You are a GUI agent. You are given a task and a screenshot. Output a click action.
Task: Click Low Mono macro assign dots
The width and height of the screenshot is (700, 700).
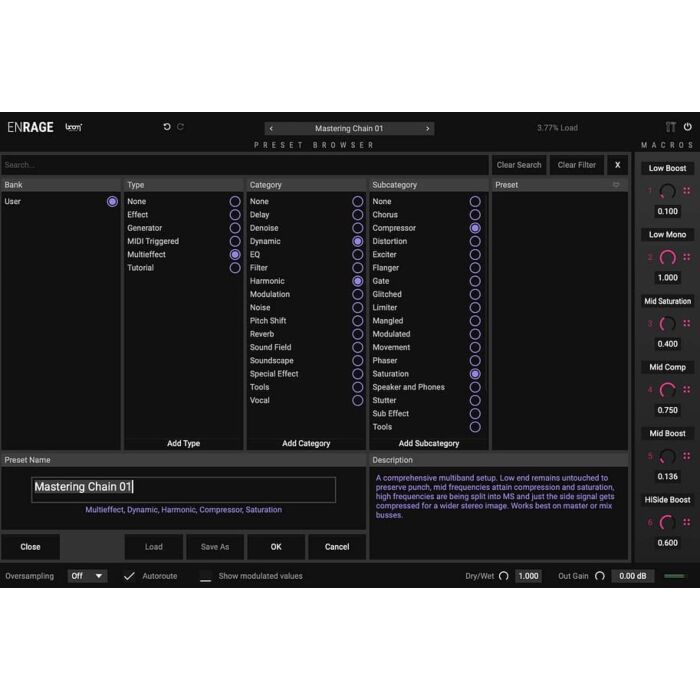tap(687, 257)
